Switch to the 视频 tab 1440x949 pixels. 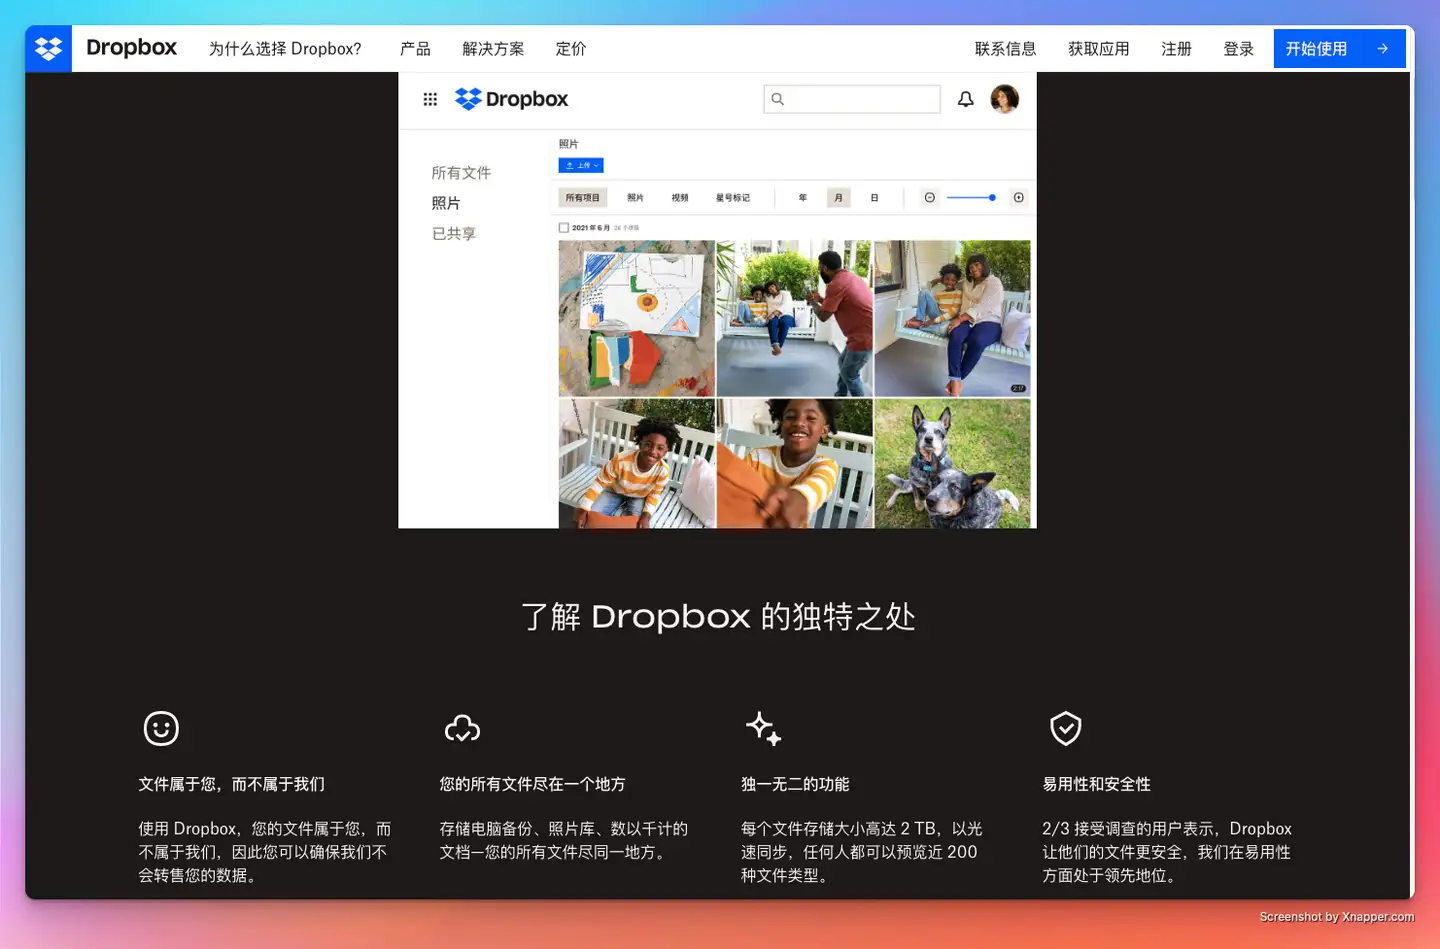[x=680, y=198]
